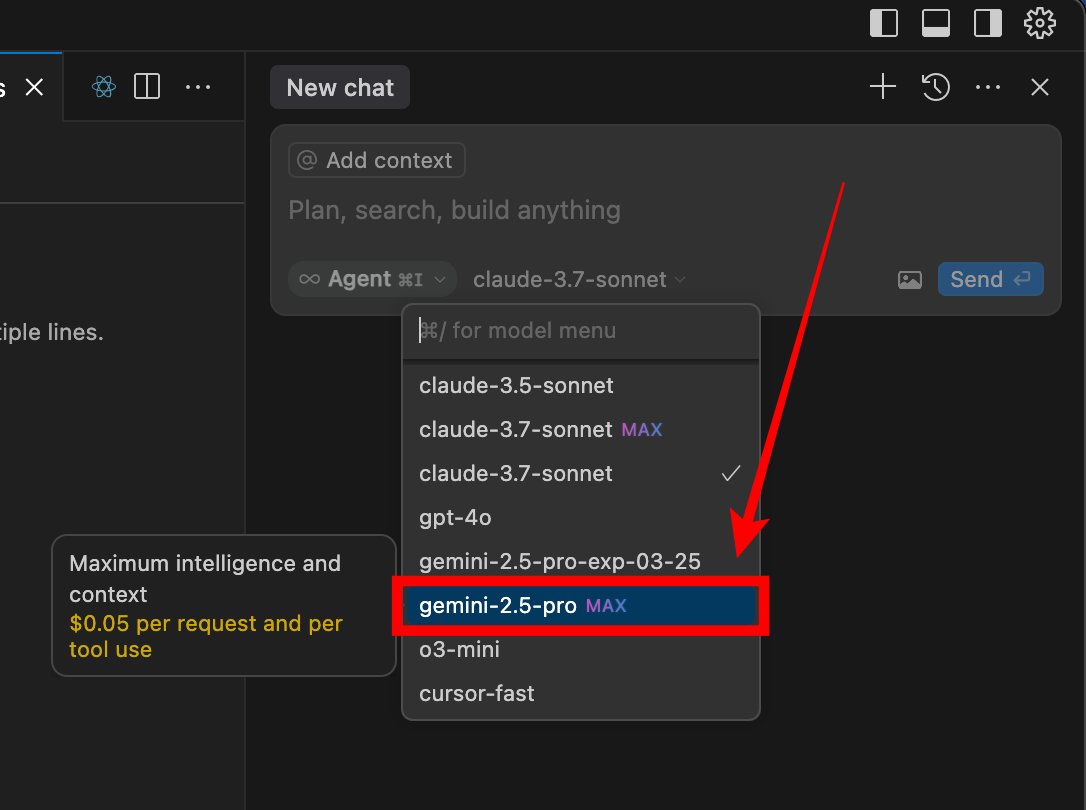Screen dimensions: 1086x810
Task: Attach an image using the image icon
Action: pyautogui.click(x=909, y=280)
